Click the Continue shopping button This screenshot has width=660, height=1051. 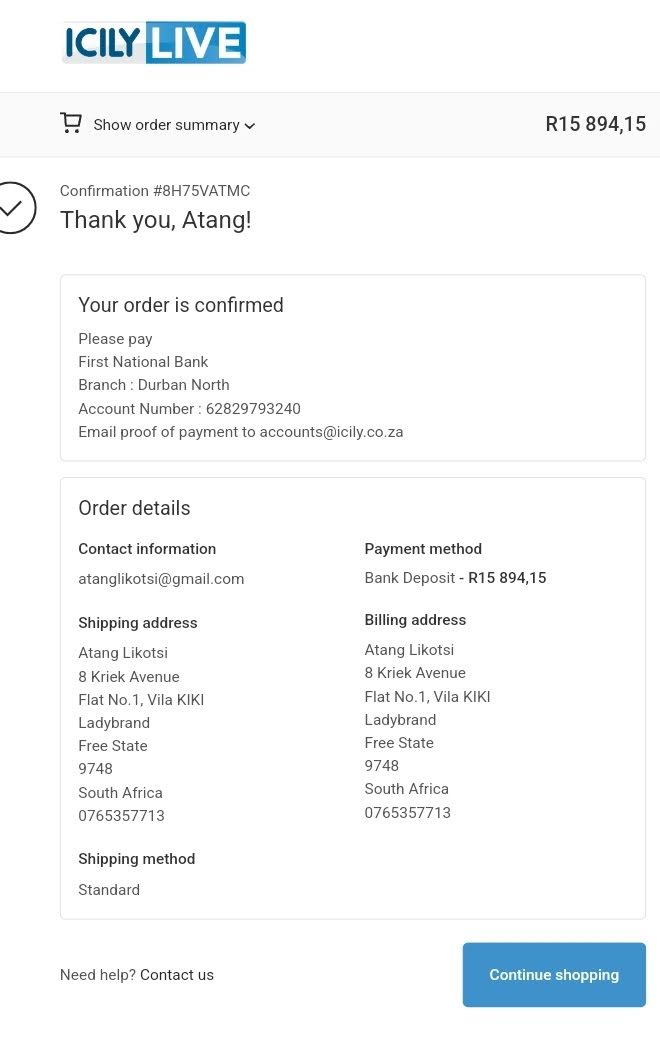pyautogui.click(x=554, y=975)
